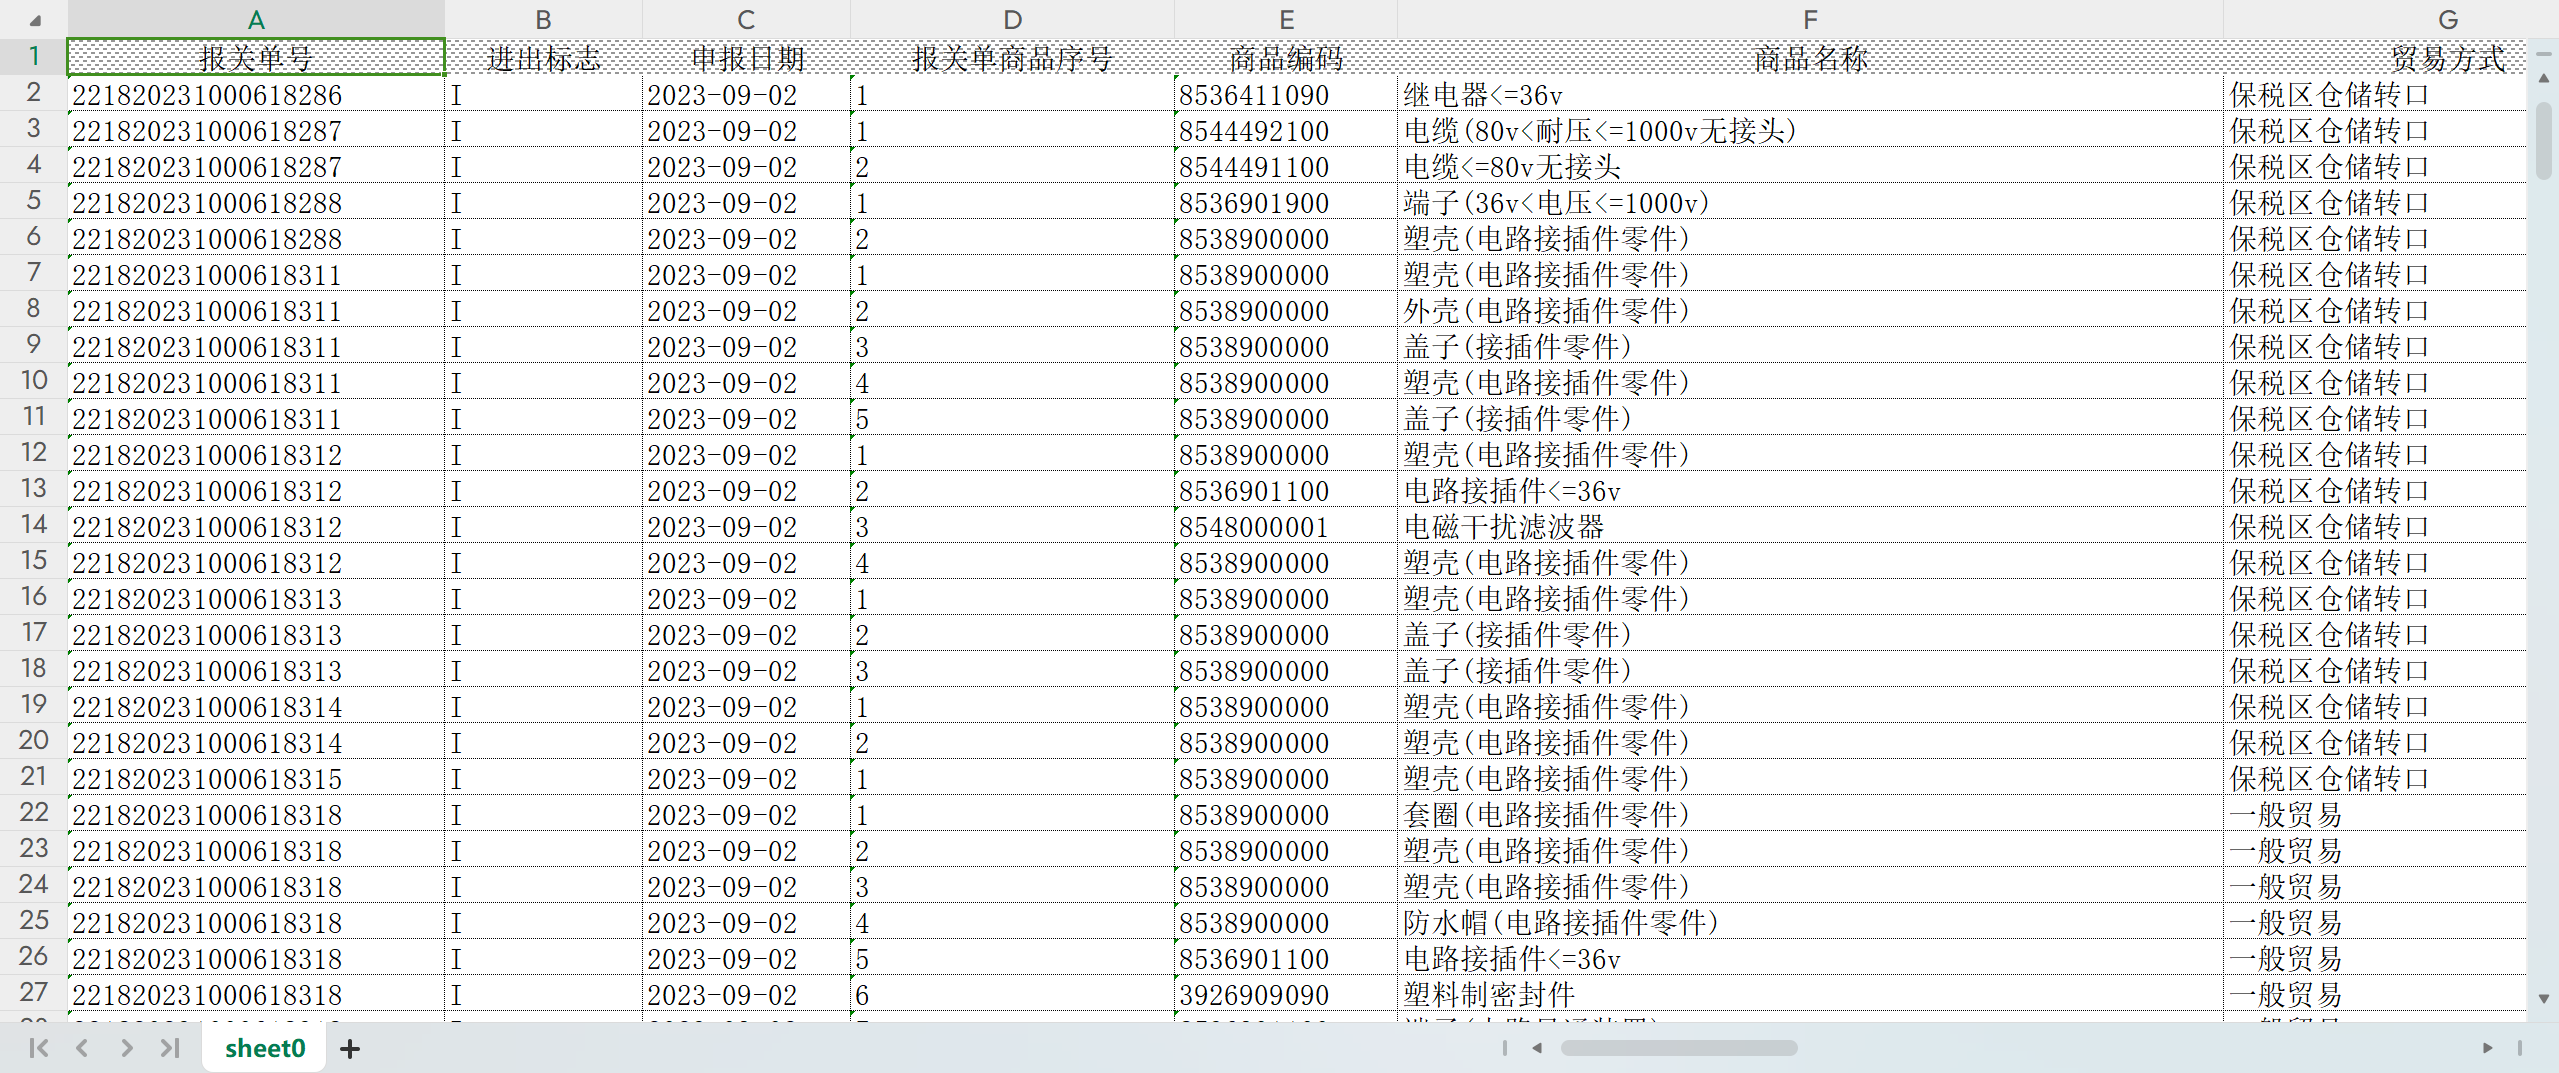The height and width of the screenshot is (1073, 2559).
Task: Select column C header
Action: (746, 20)
